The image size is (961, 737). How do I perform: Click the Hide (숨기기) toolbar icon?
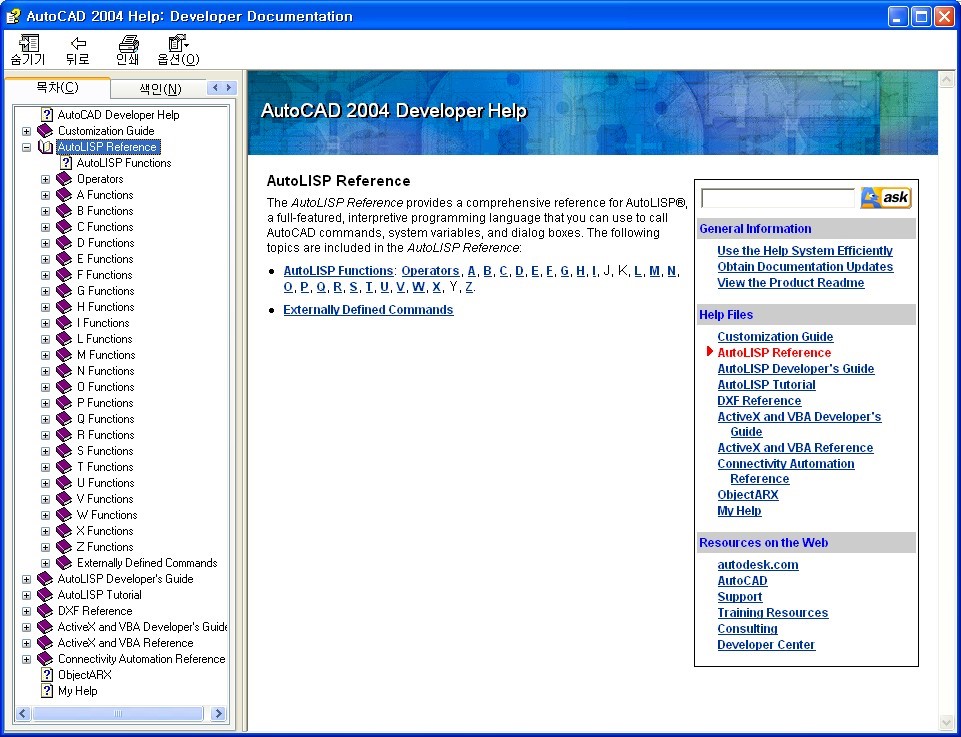pyautogui.click(x=29, y=43)
